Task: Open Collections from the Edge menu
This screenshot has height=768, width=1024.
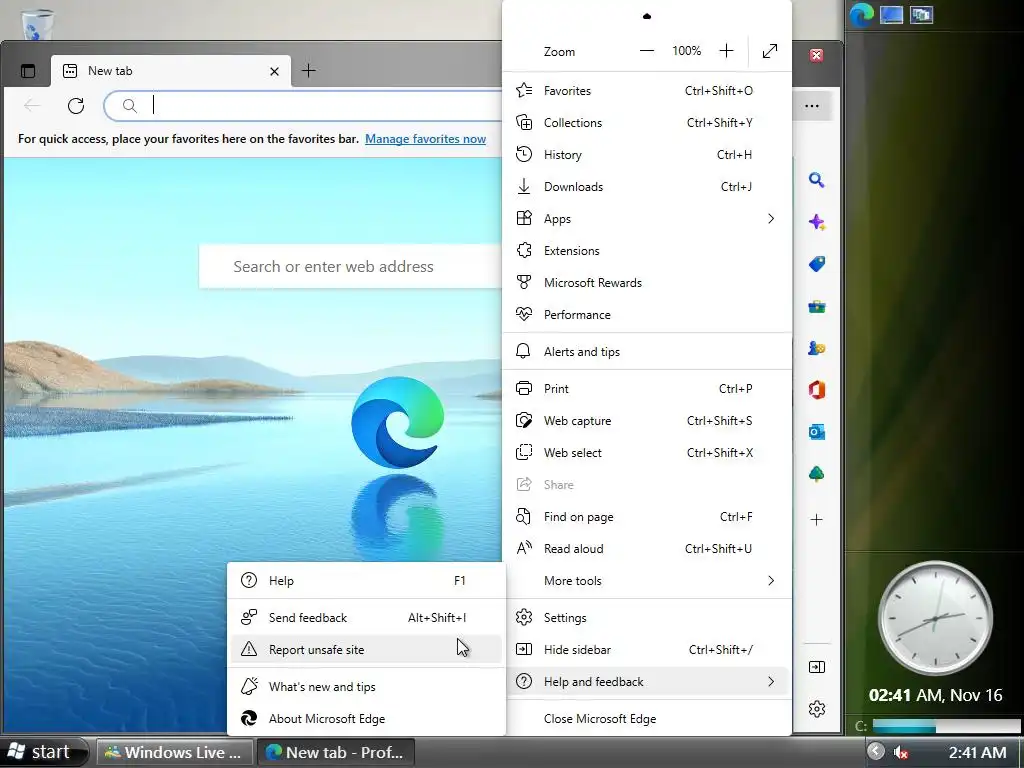Action: tap(647, 123)
